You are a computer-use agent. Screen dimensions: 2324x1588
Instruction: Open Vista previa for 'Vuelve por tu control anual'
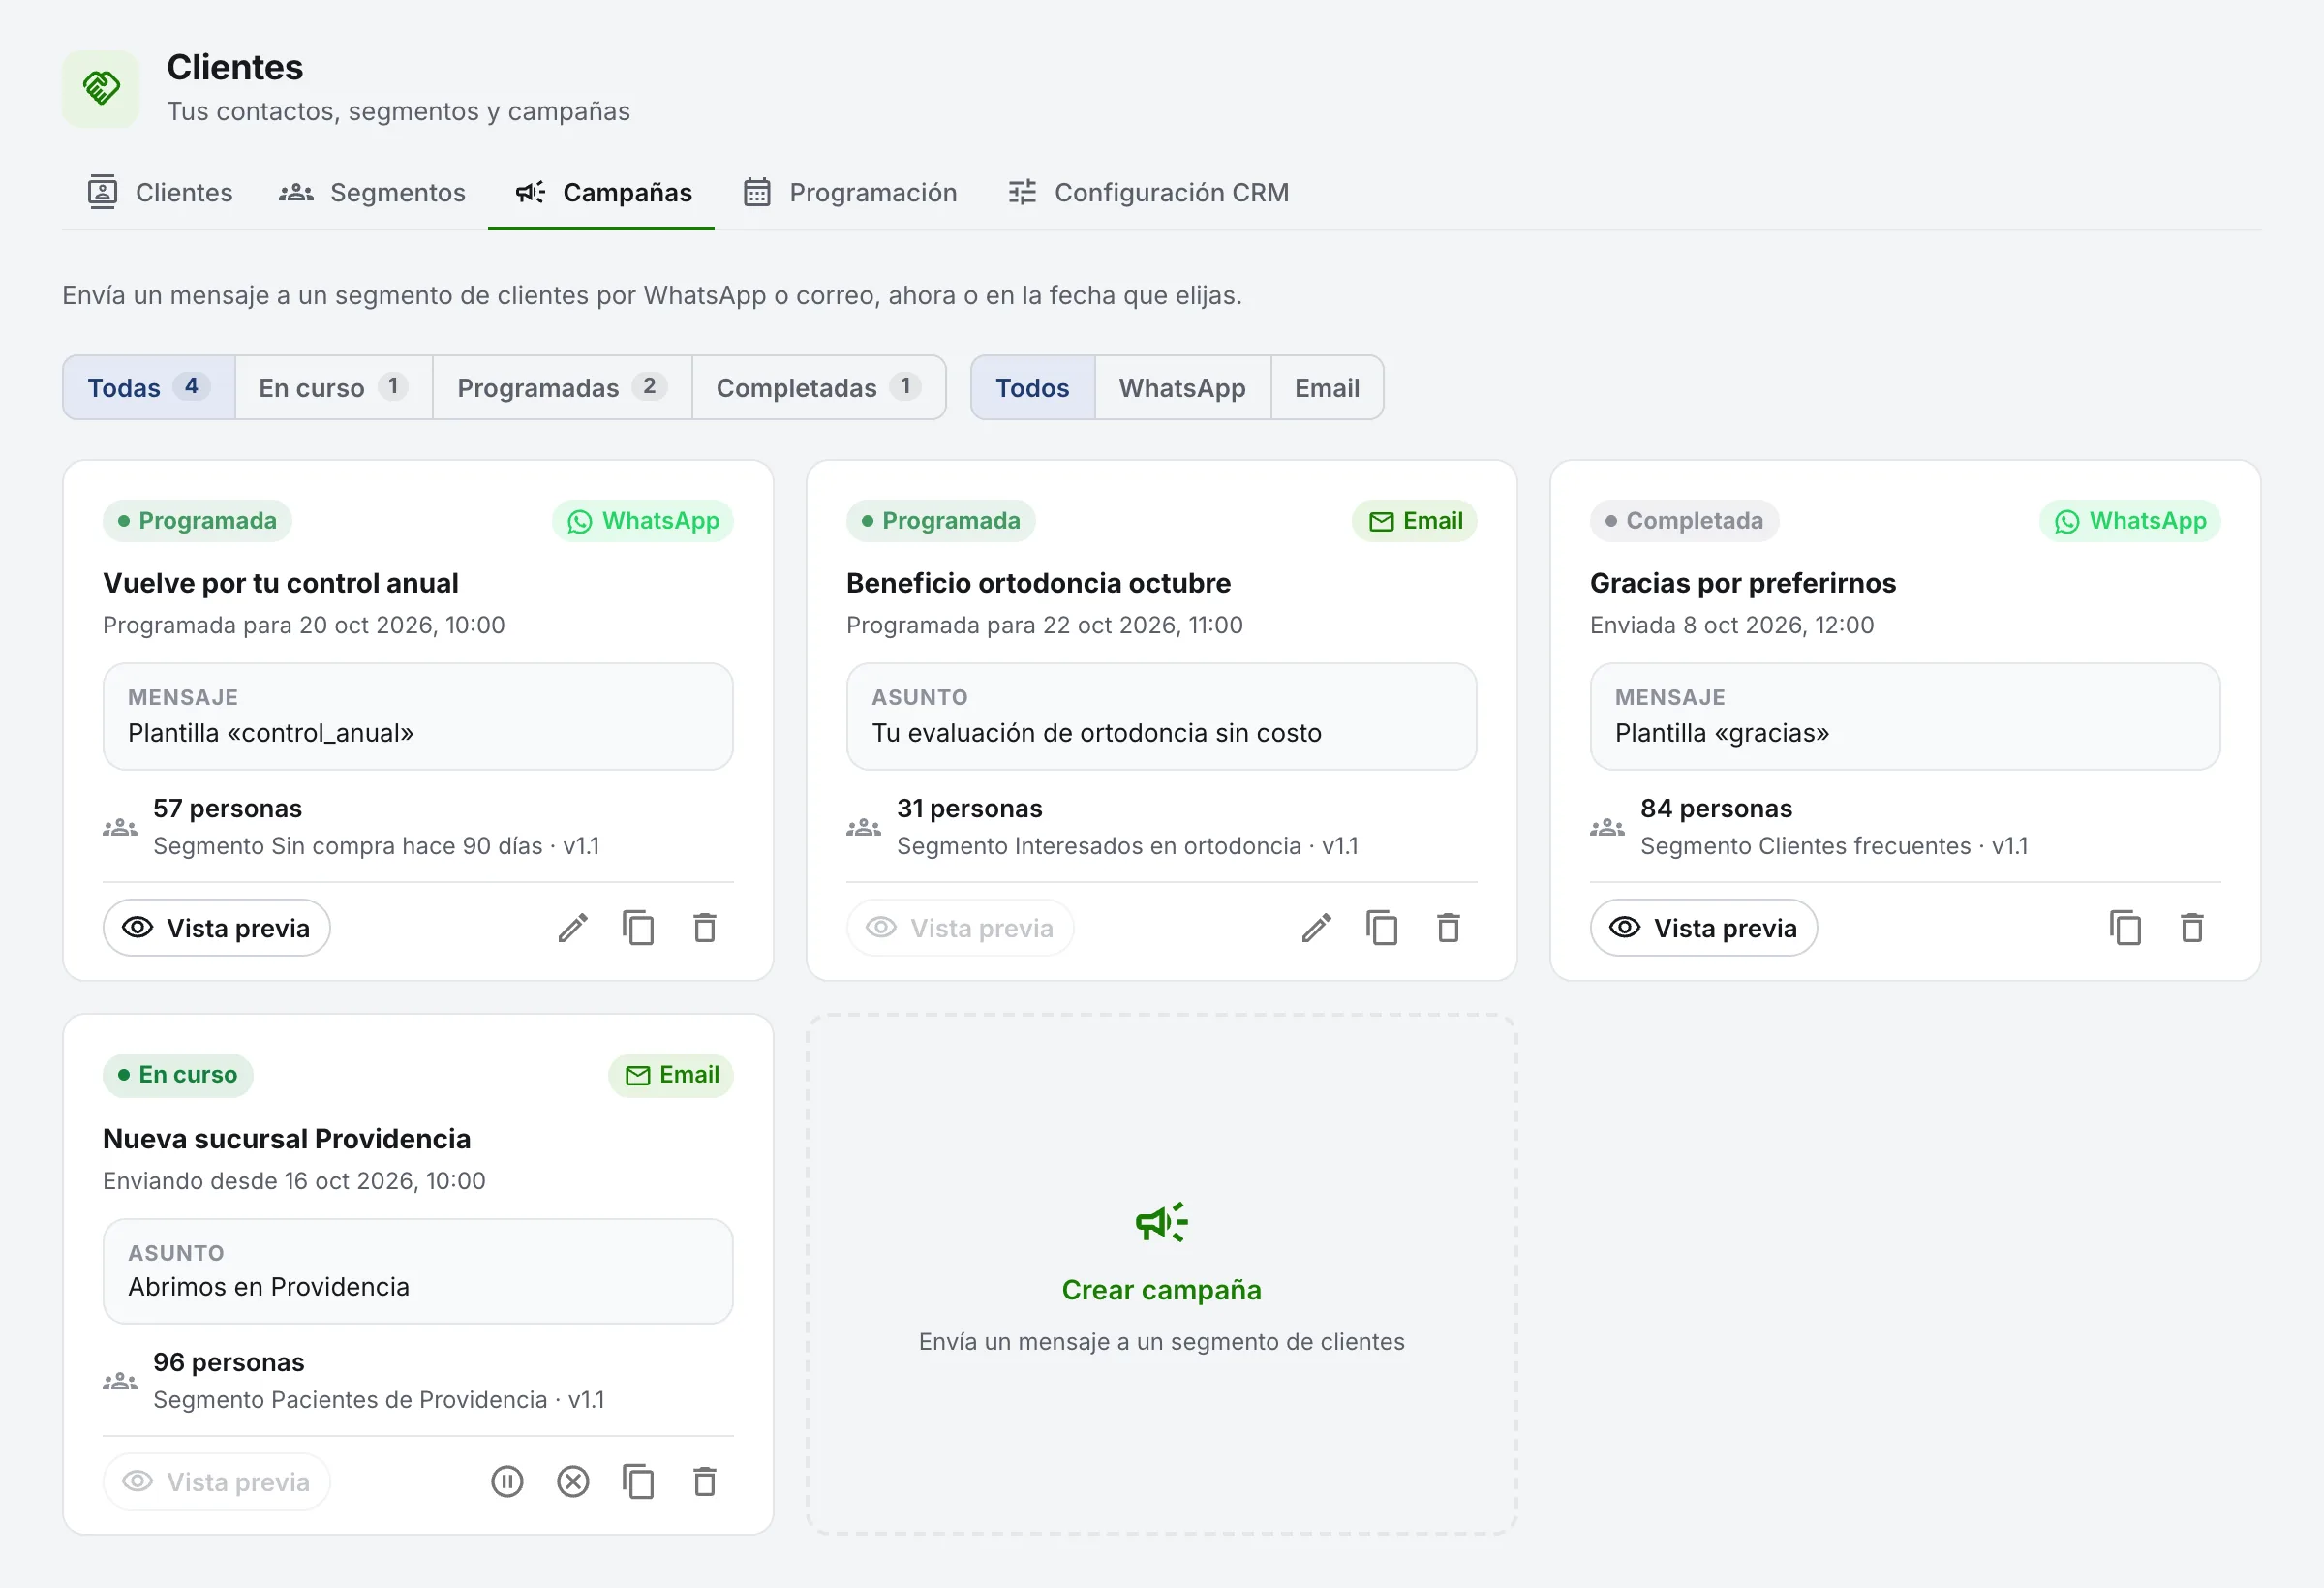coord(216,928)
